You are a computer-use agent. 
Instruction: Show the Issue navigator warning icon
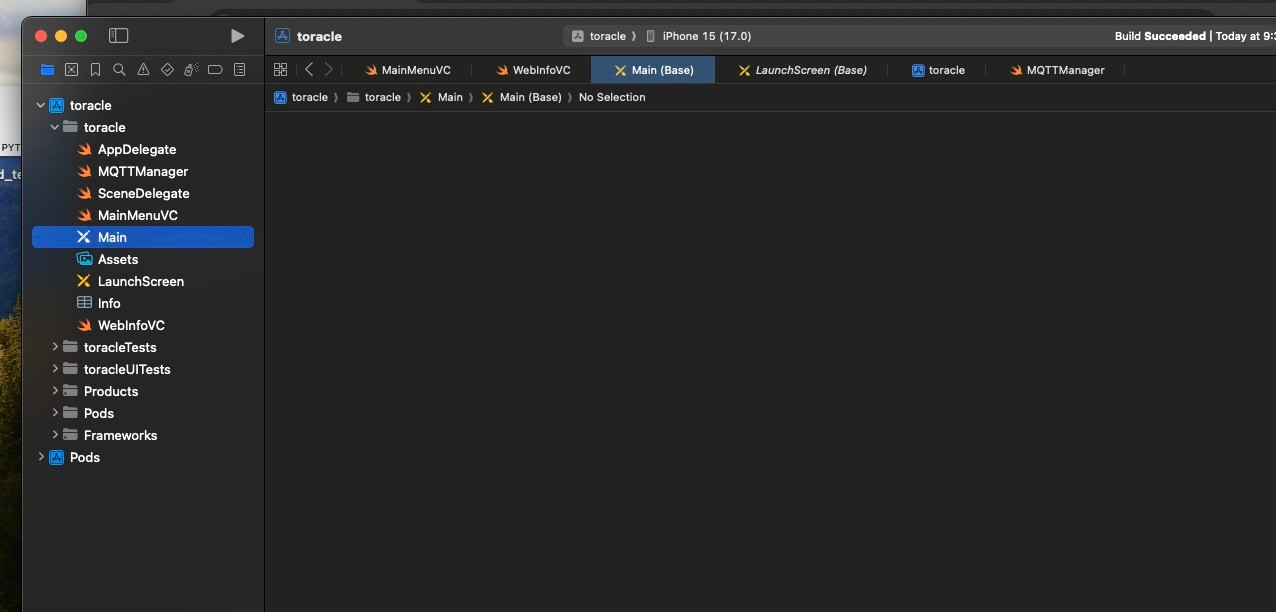pos(143,70)
